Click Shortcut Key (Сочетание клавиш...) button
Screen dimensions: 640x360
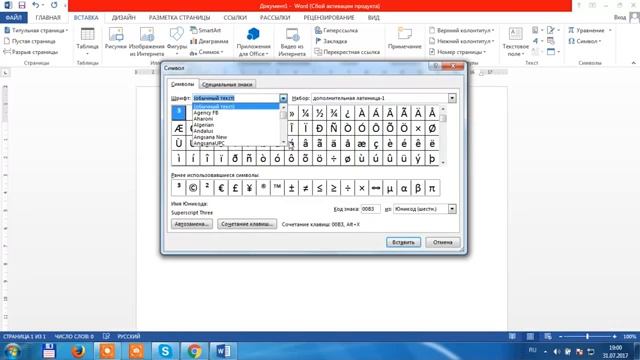[x=247, y=224]
